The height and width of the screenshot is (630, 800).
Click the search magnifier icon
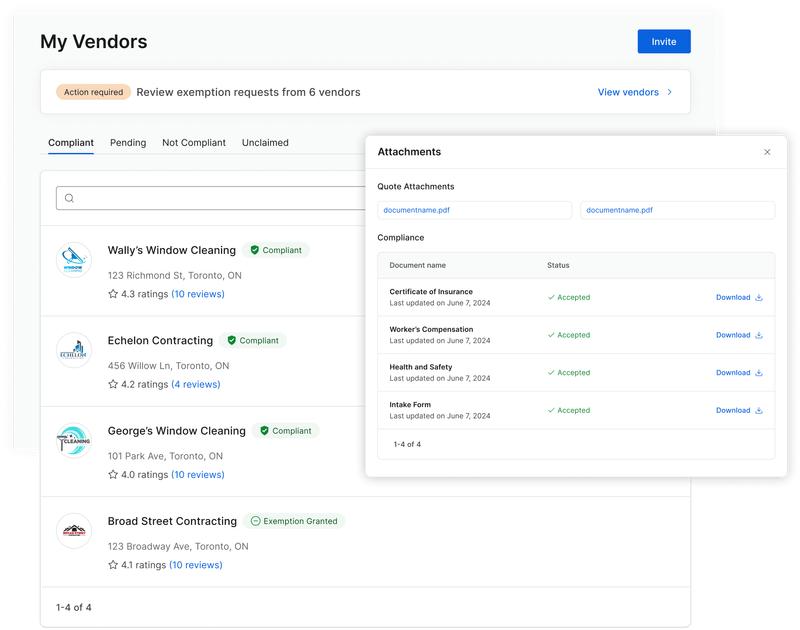[x=69, y=198]
